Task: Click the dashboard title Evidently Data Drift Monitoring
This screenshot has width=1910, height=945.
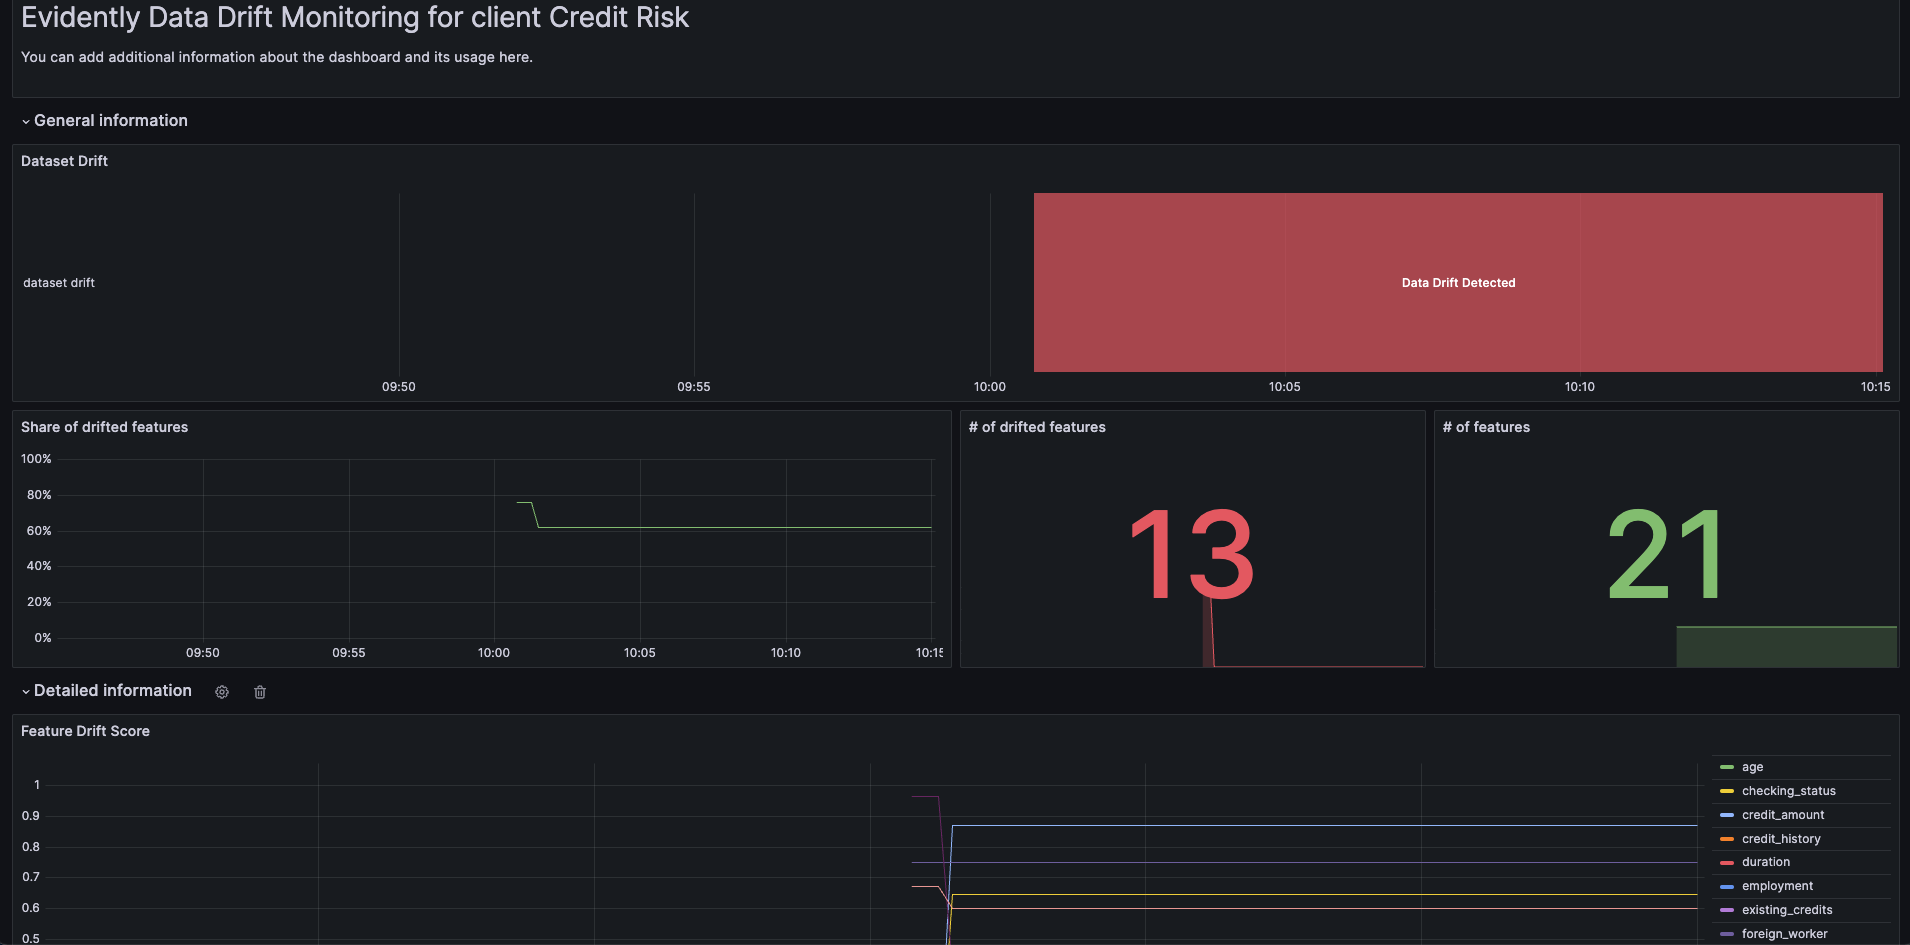Action: coord(355,17)
